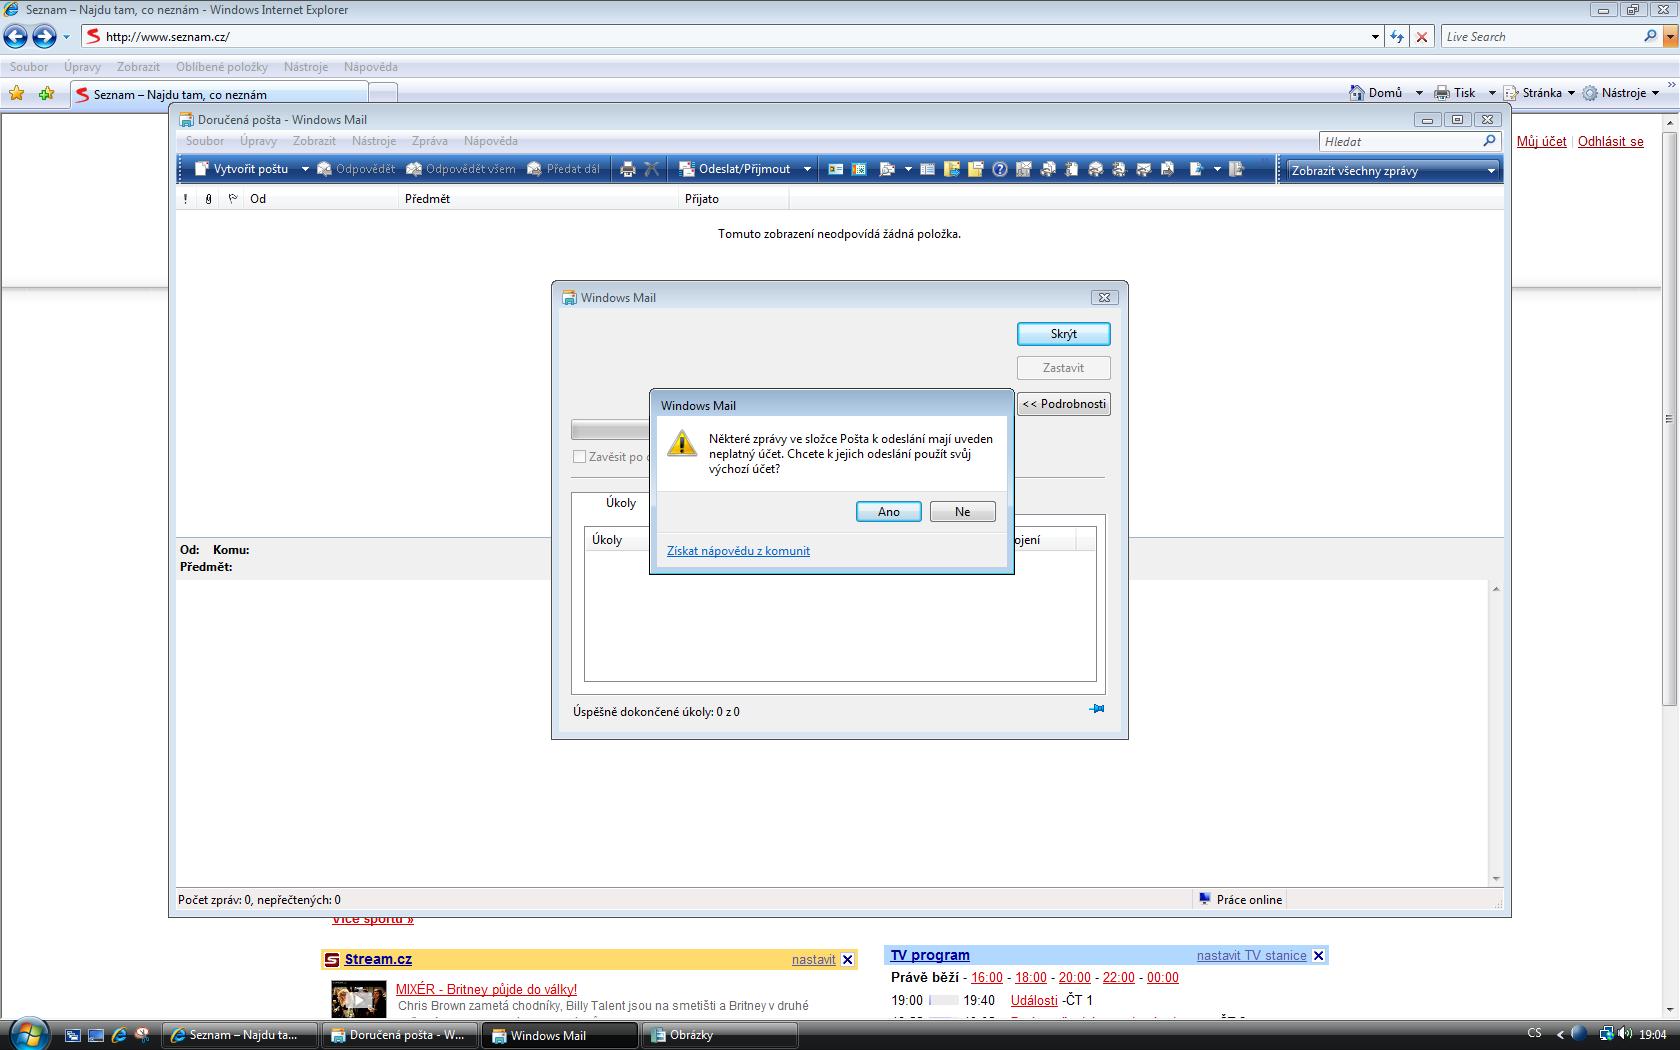Open the search provider options dropdown

[1670, 37]
